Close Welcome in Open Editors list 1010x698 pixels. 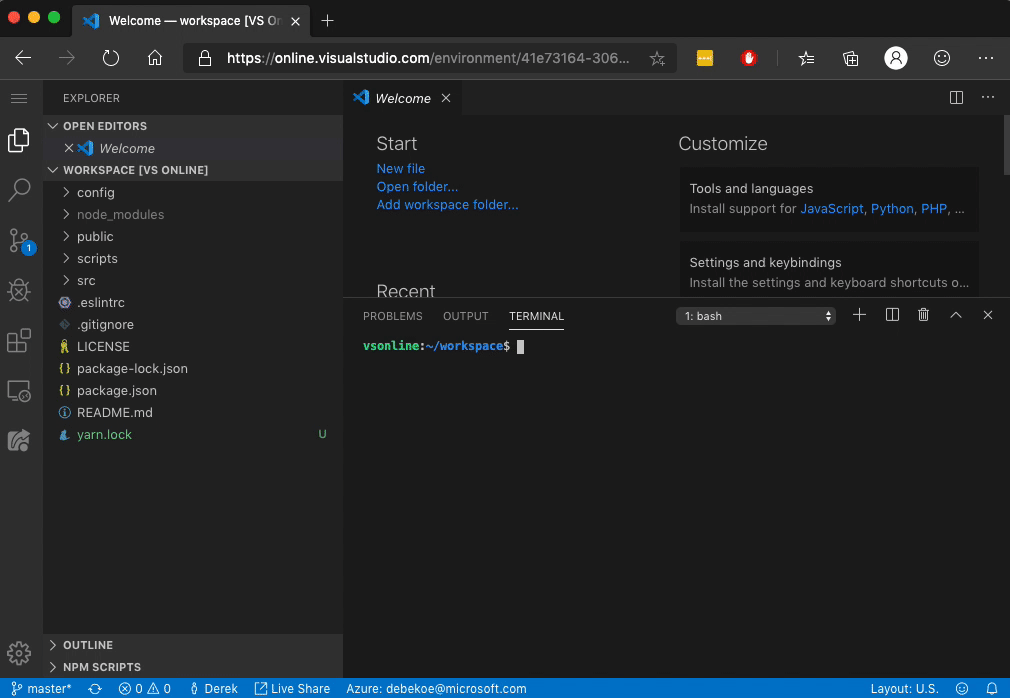[69, 148]
